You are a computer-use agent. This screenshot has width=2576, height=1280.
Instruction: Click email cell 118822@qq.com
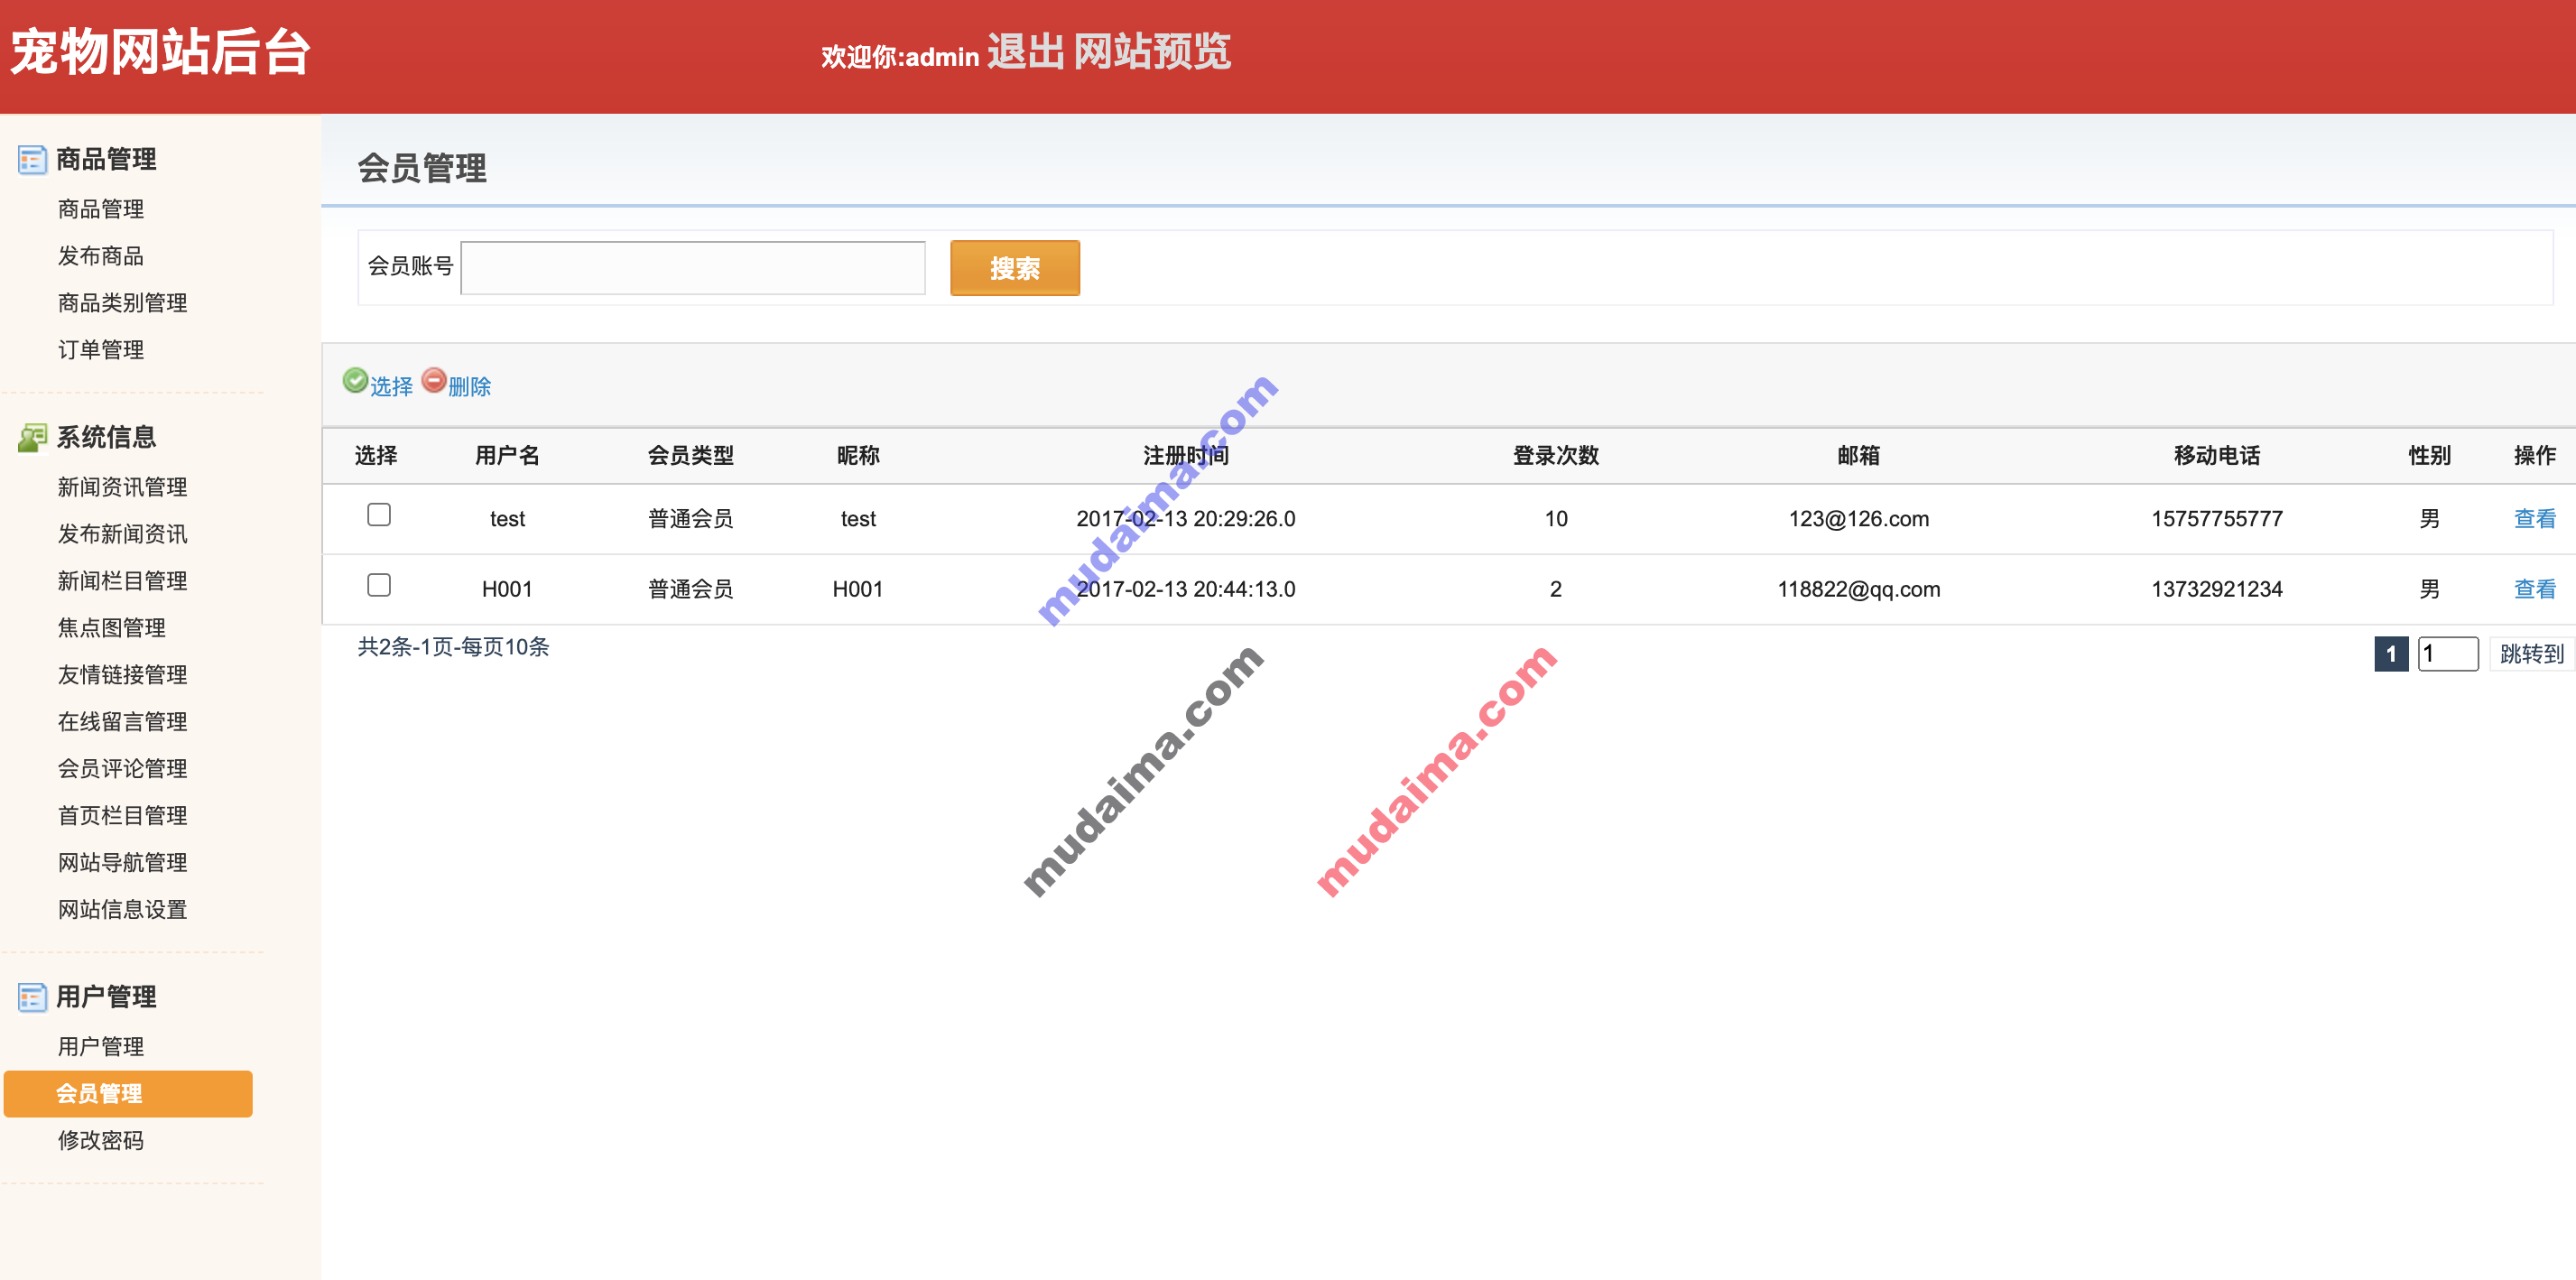[x=1858, y=589]
